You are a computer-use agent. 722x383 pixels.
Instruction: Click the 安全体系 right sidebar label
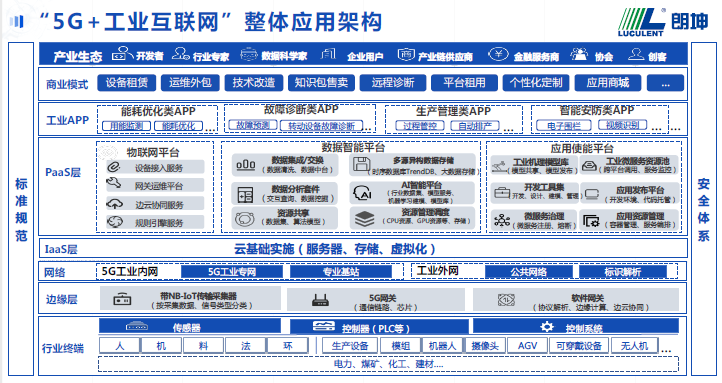tap(703, 209)
